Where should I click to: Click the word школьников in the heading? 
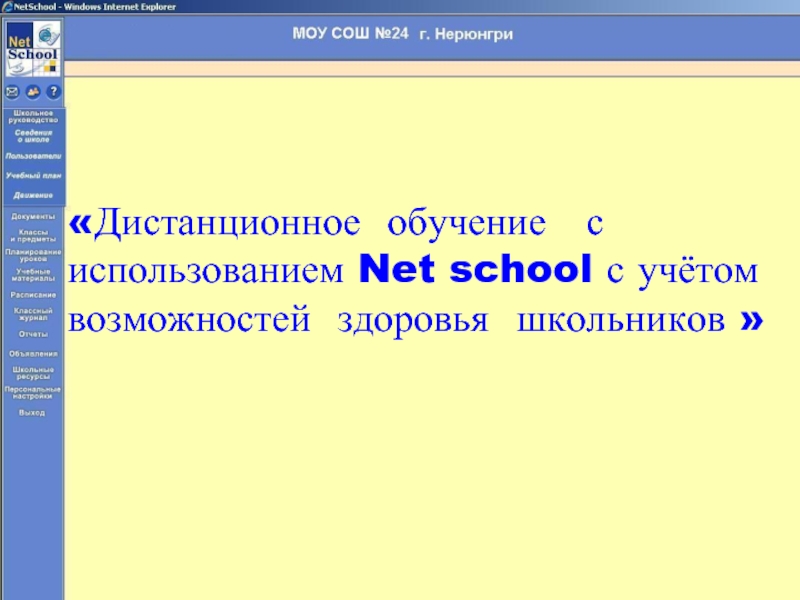tap(621, 320)
